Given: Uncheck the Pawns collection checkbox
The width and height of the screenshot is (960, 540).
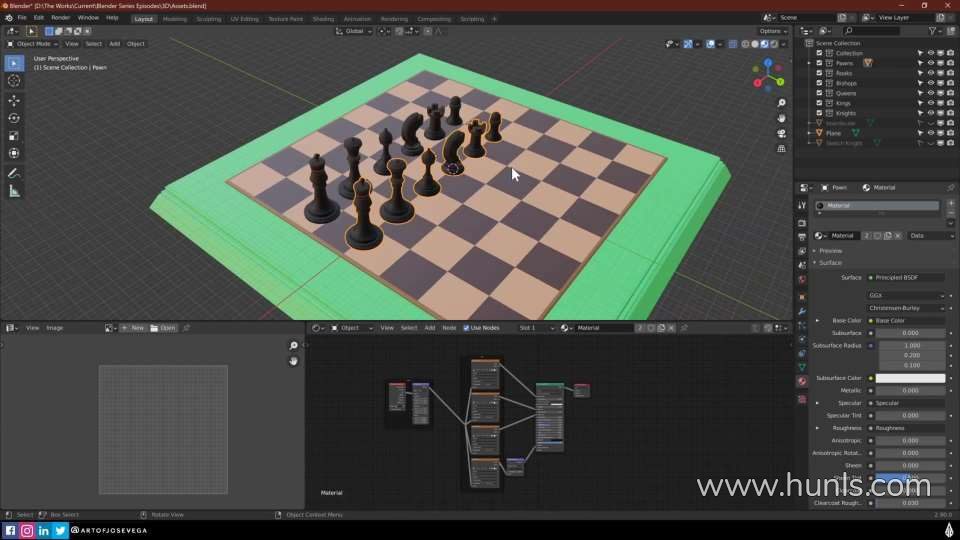Looking at the screenshot, I should pos(819,63).
